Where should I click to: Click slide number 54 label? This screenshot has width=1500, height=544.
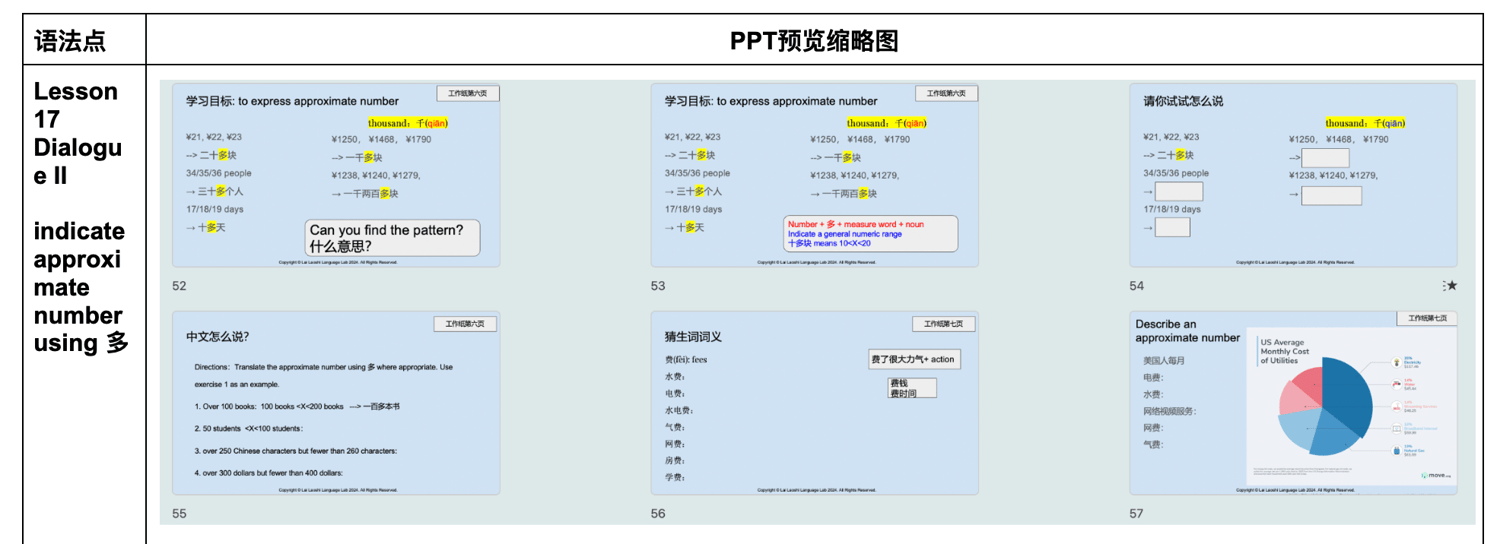click(x=1137, y=286)
